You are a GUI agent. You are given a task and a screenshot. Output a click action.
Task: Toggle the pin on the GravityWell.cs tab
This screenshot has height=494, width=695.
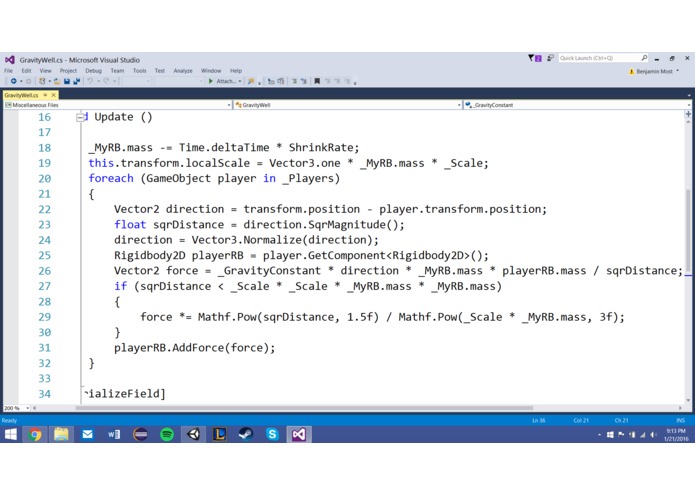tap(45, 95)
